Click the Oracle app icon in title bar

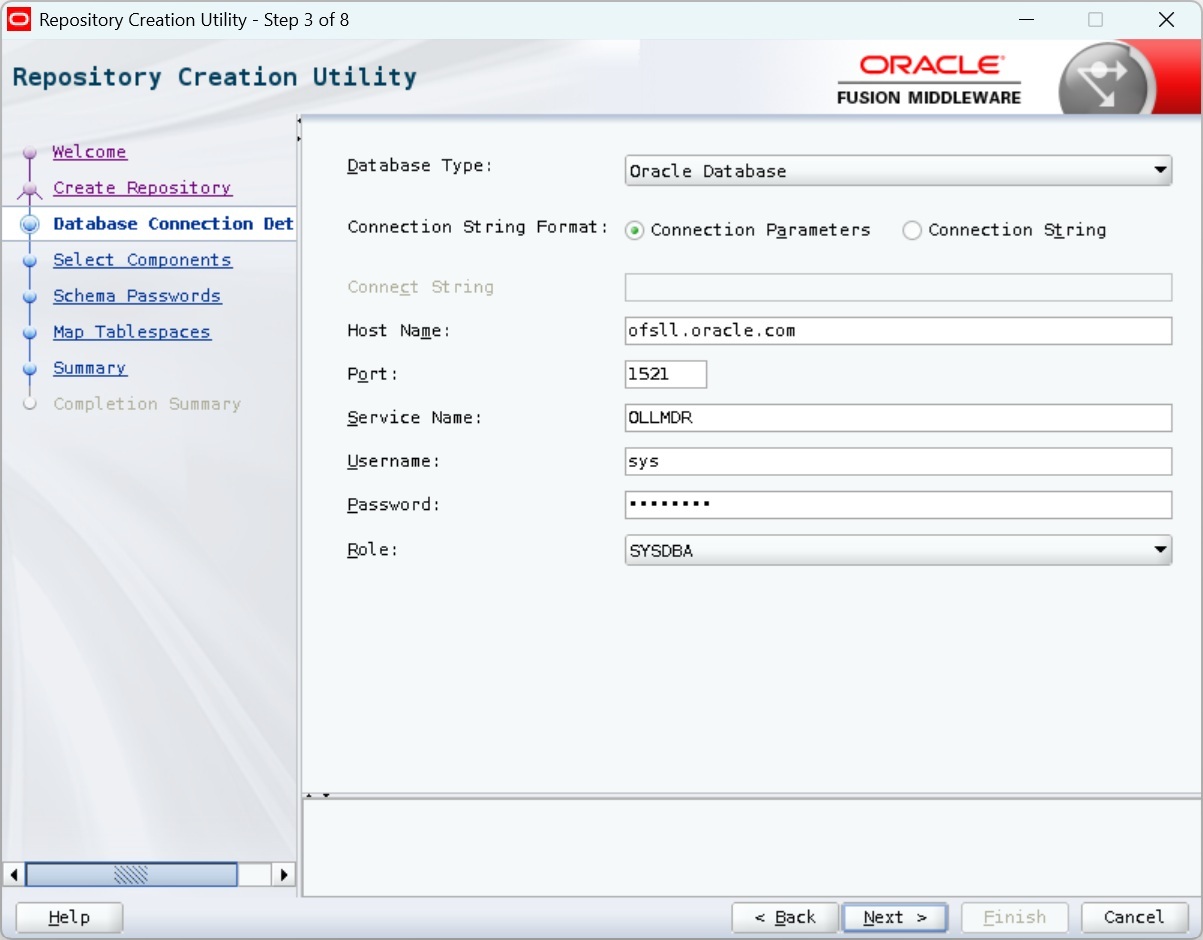(x=19, y=20)
